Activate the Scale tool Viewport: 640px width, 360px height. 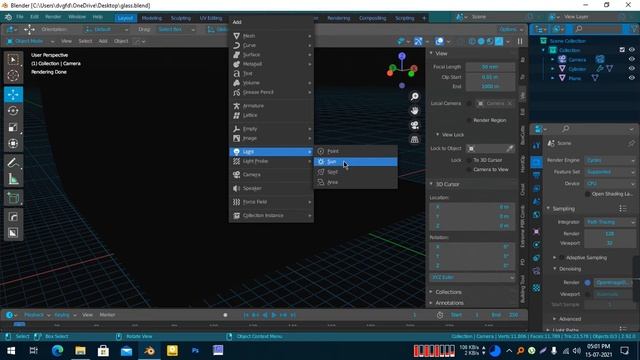13,127
